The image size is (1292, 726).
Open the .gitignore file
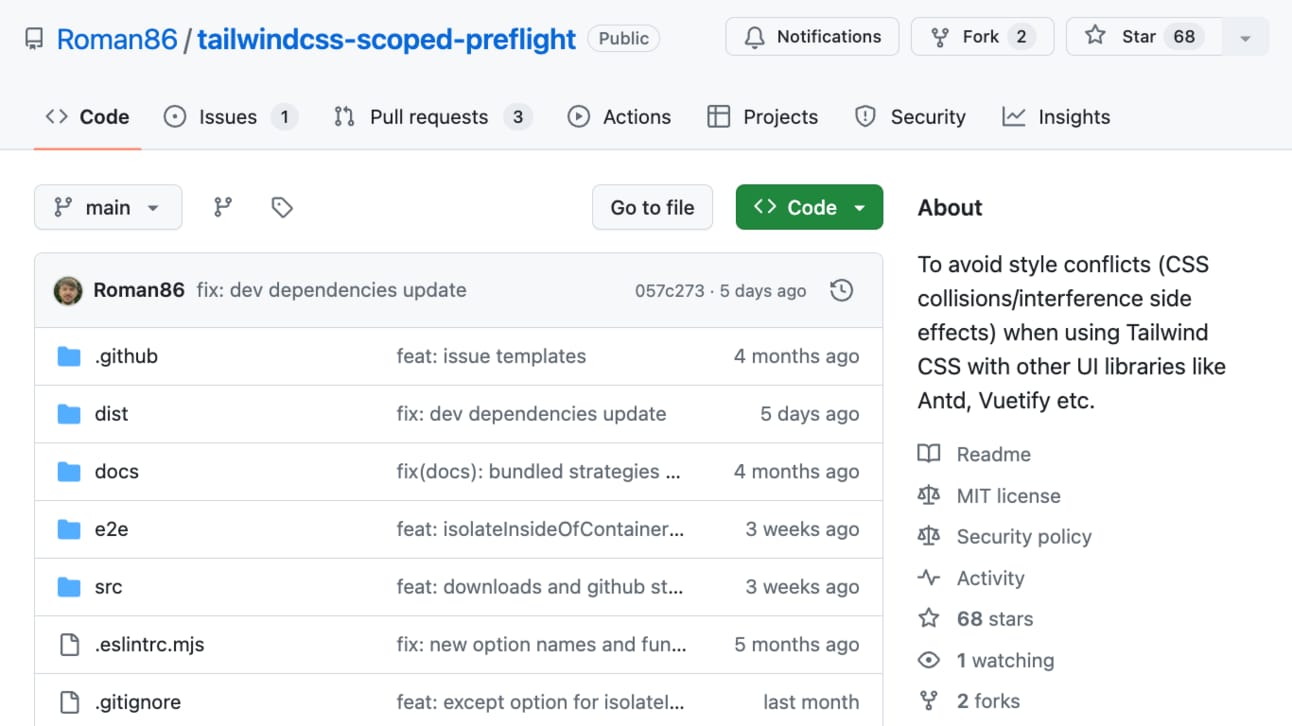coord(138,702)
